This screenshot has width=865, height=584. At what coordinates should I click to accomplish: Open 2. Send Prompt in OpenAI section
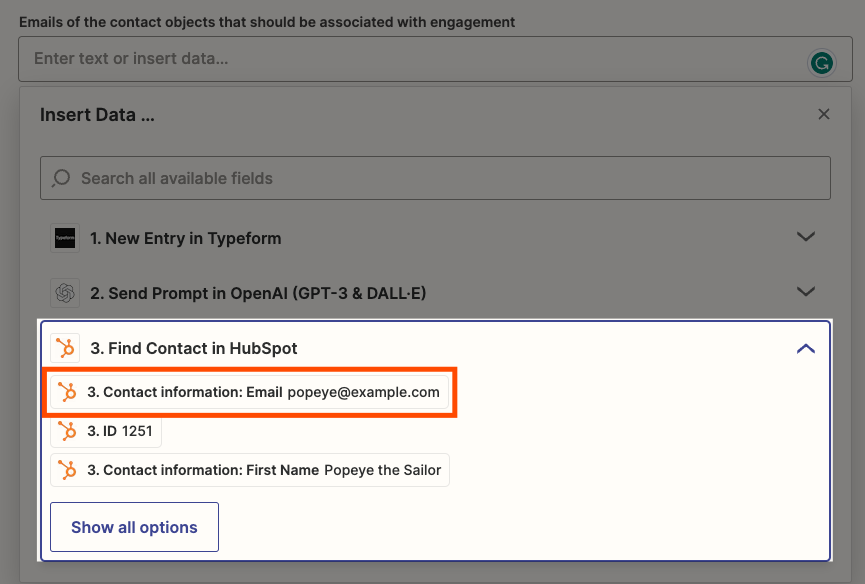coord(435,293)
